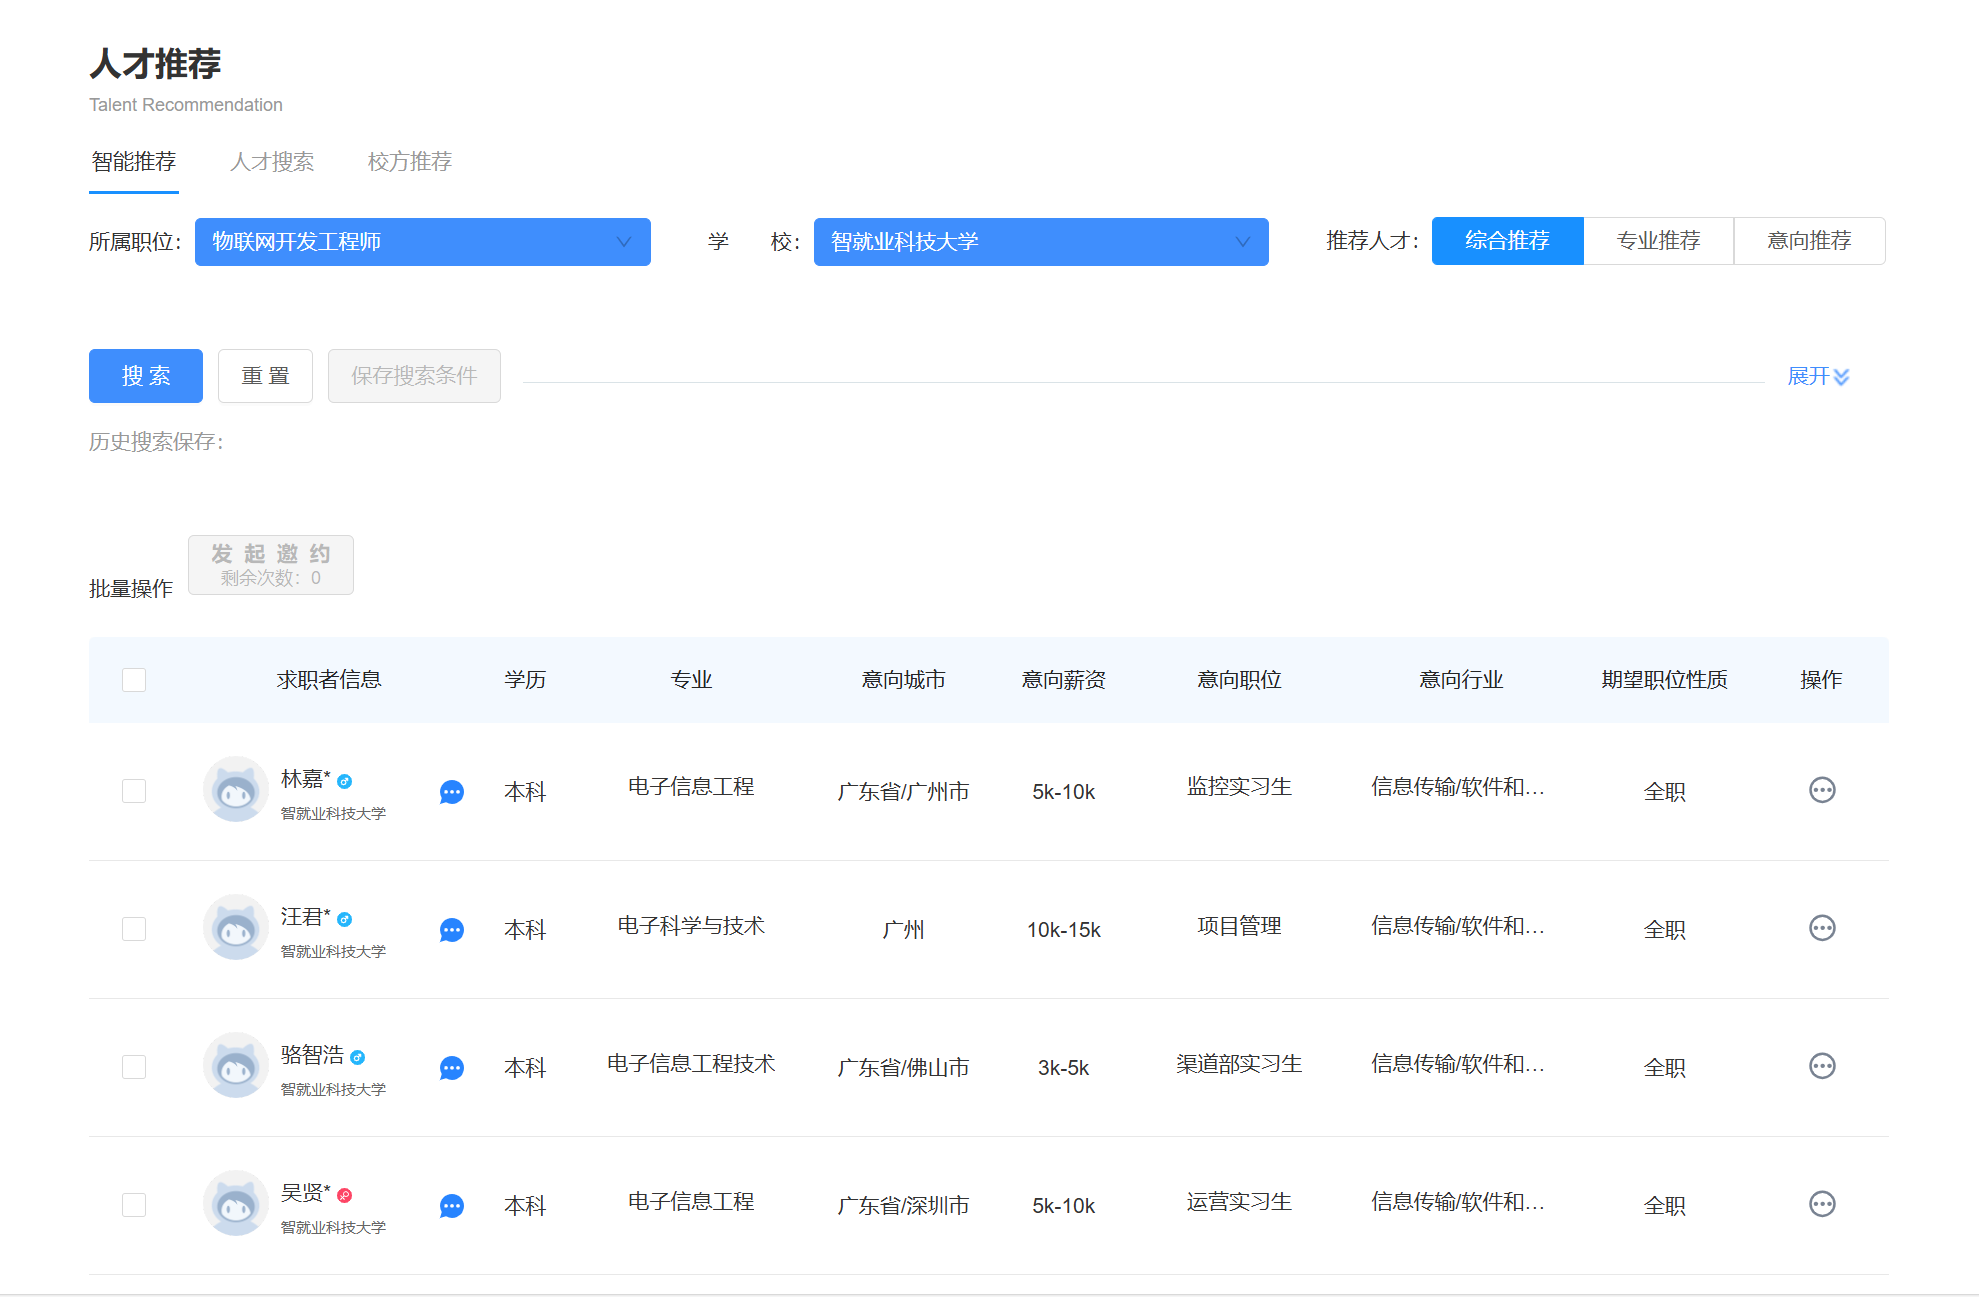Viewport: 1979px width, 1297px height.
Task: Open actions ellipsis for 吴贤* row
Action: pos(1822,1204)
